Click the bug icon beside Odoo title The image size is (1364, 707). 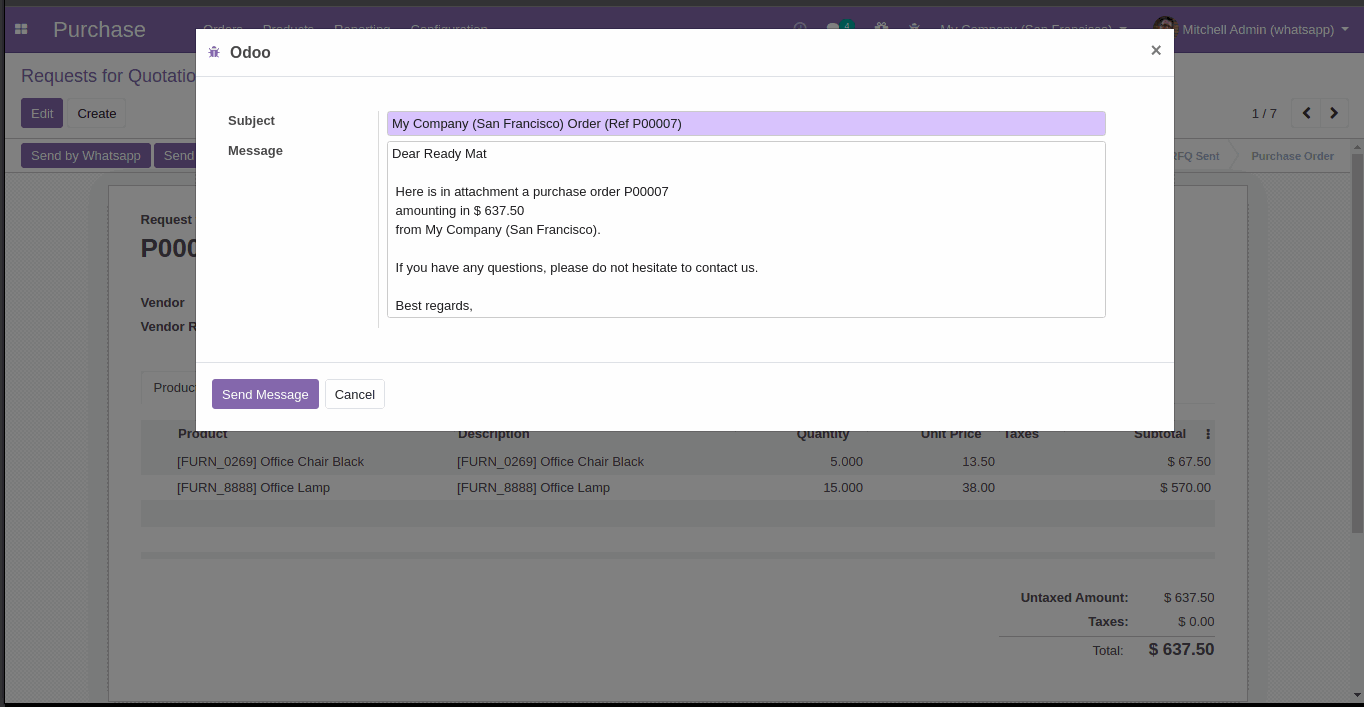[x=214, y=52]
